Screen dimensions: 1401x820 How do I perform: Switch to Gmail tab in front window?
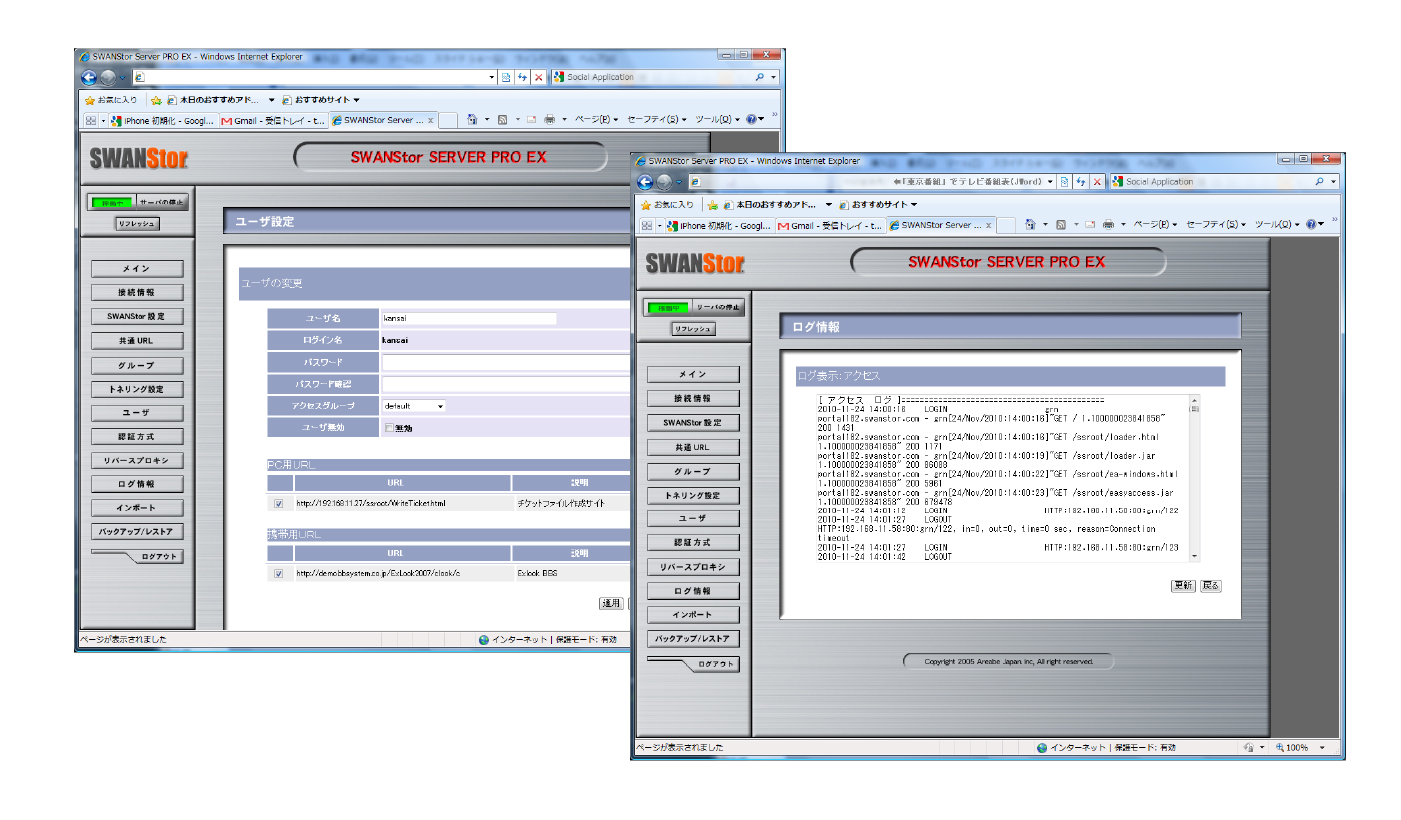click(x=830, y=225)
